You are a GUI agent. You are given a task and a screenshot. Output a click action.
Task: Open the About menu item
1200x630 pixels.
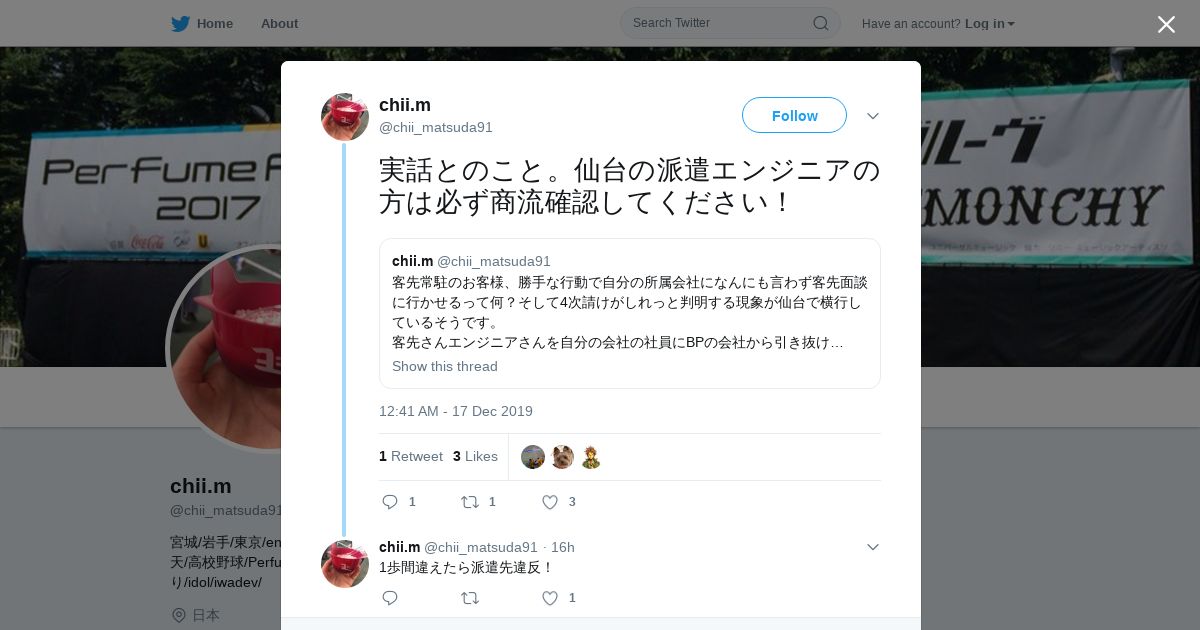click(x=279, y=24)
